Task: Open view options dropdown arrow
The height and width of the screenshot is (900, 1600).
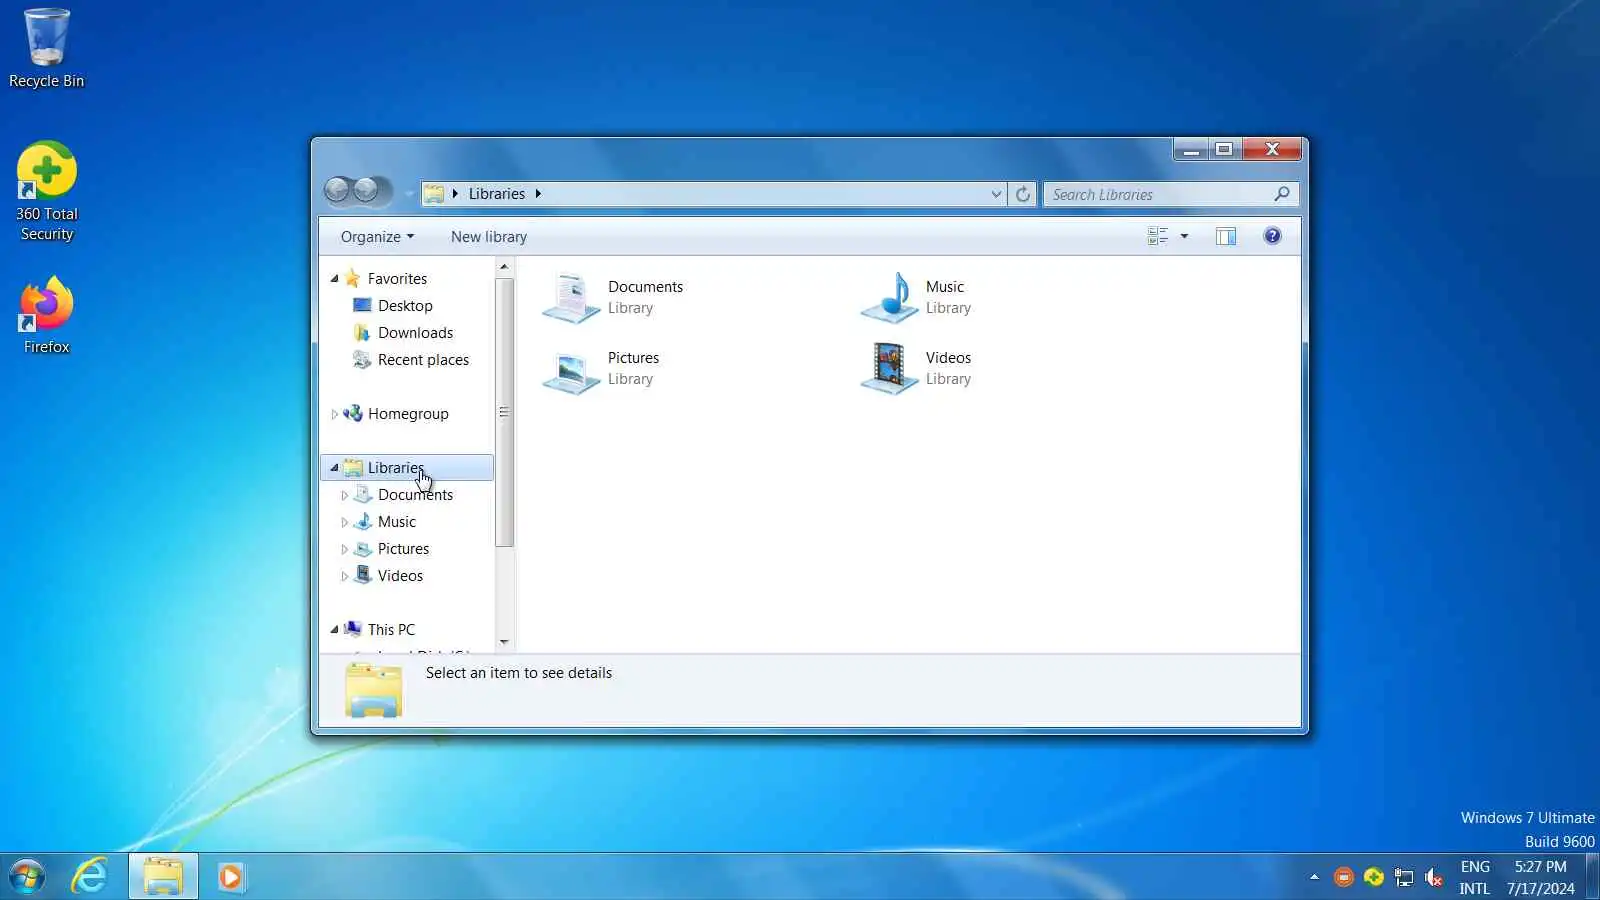Action: coord(1184,236)
